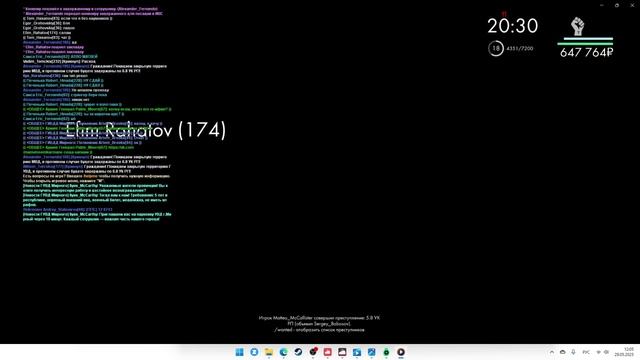Minimize the game window

click(x=602, y=5)
